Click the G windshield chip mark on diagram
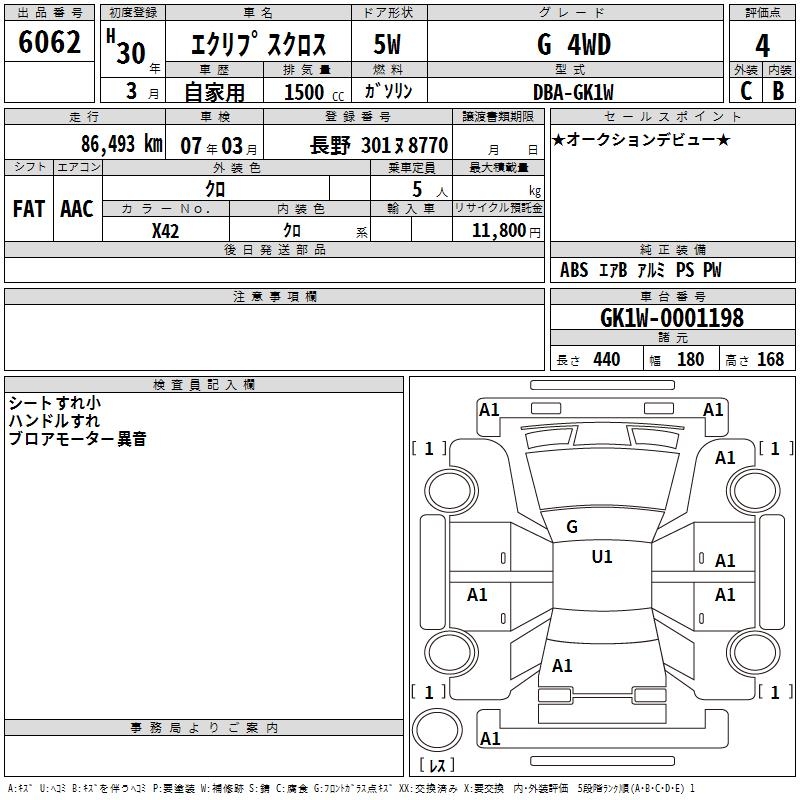This screenshot has height=800, width=800. pyautogui.click(x=572, y=527)
